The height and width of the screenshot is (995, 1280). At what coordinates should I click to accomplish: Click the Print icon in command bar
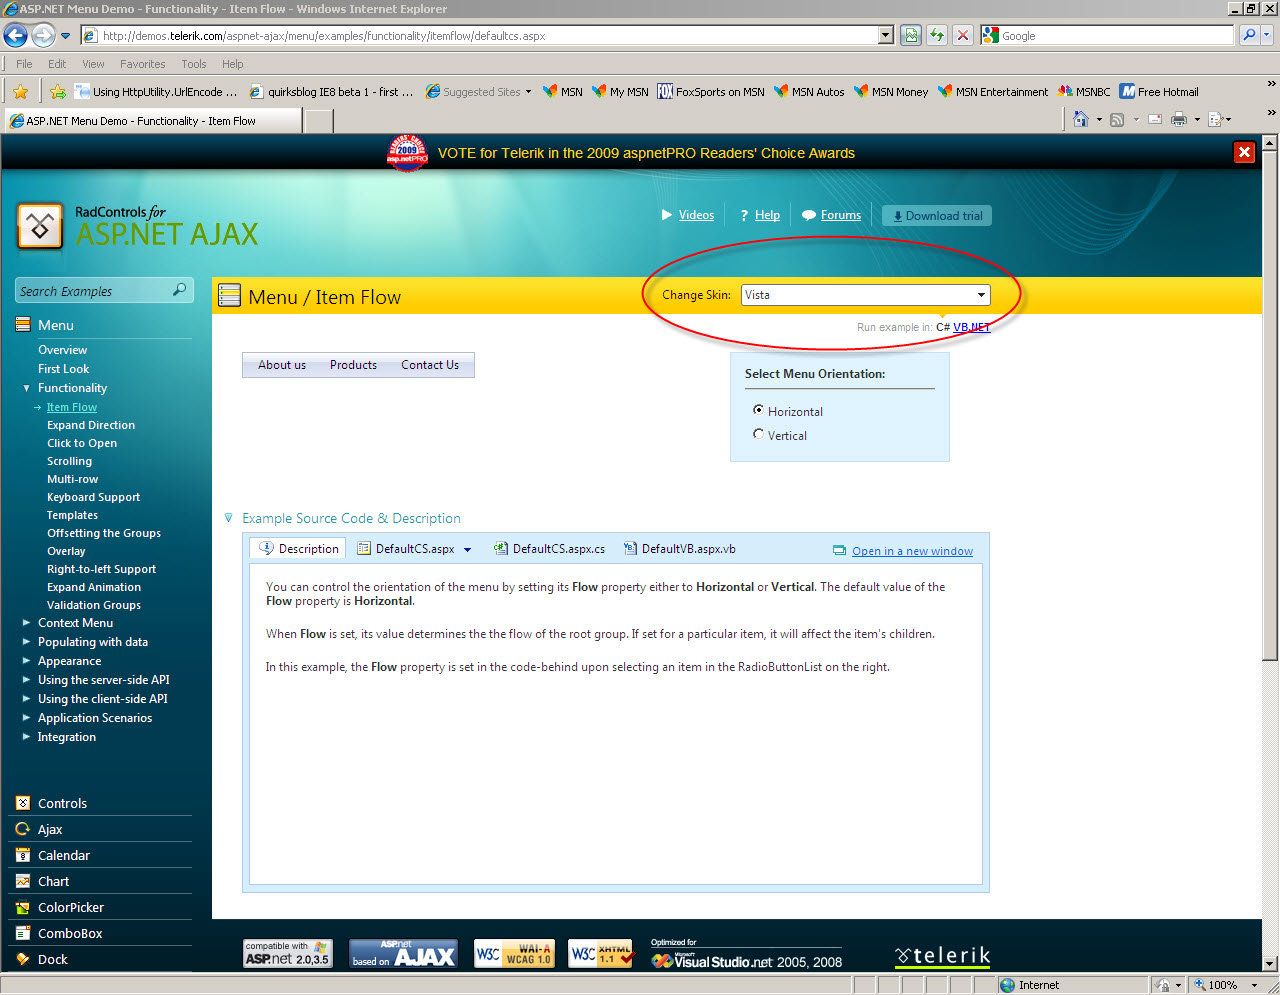coord(1179,120)
